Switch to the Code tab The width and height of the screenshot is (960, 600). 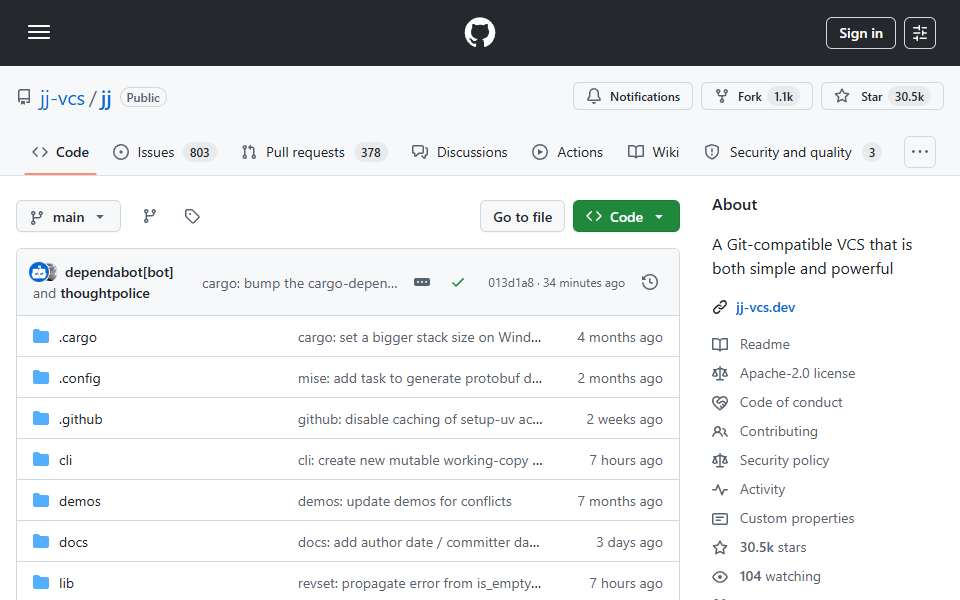pyautogui.click(x=60, y=152)
